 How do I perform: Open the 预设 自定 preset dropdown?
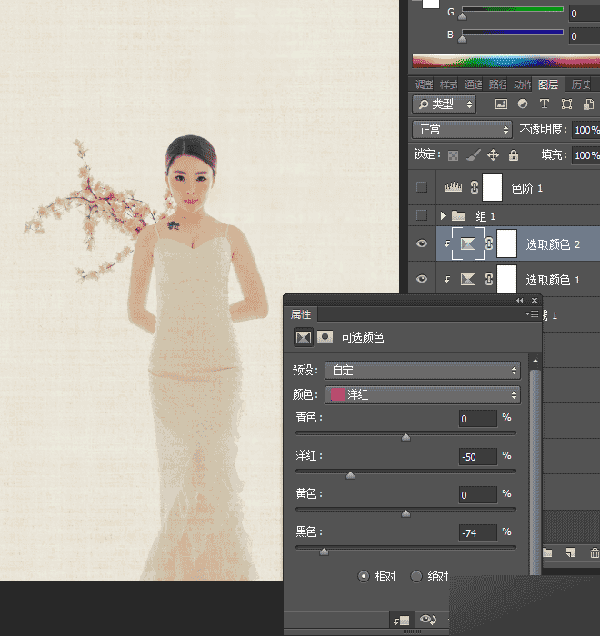pos(422,370)
